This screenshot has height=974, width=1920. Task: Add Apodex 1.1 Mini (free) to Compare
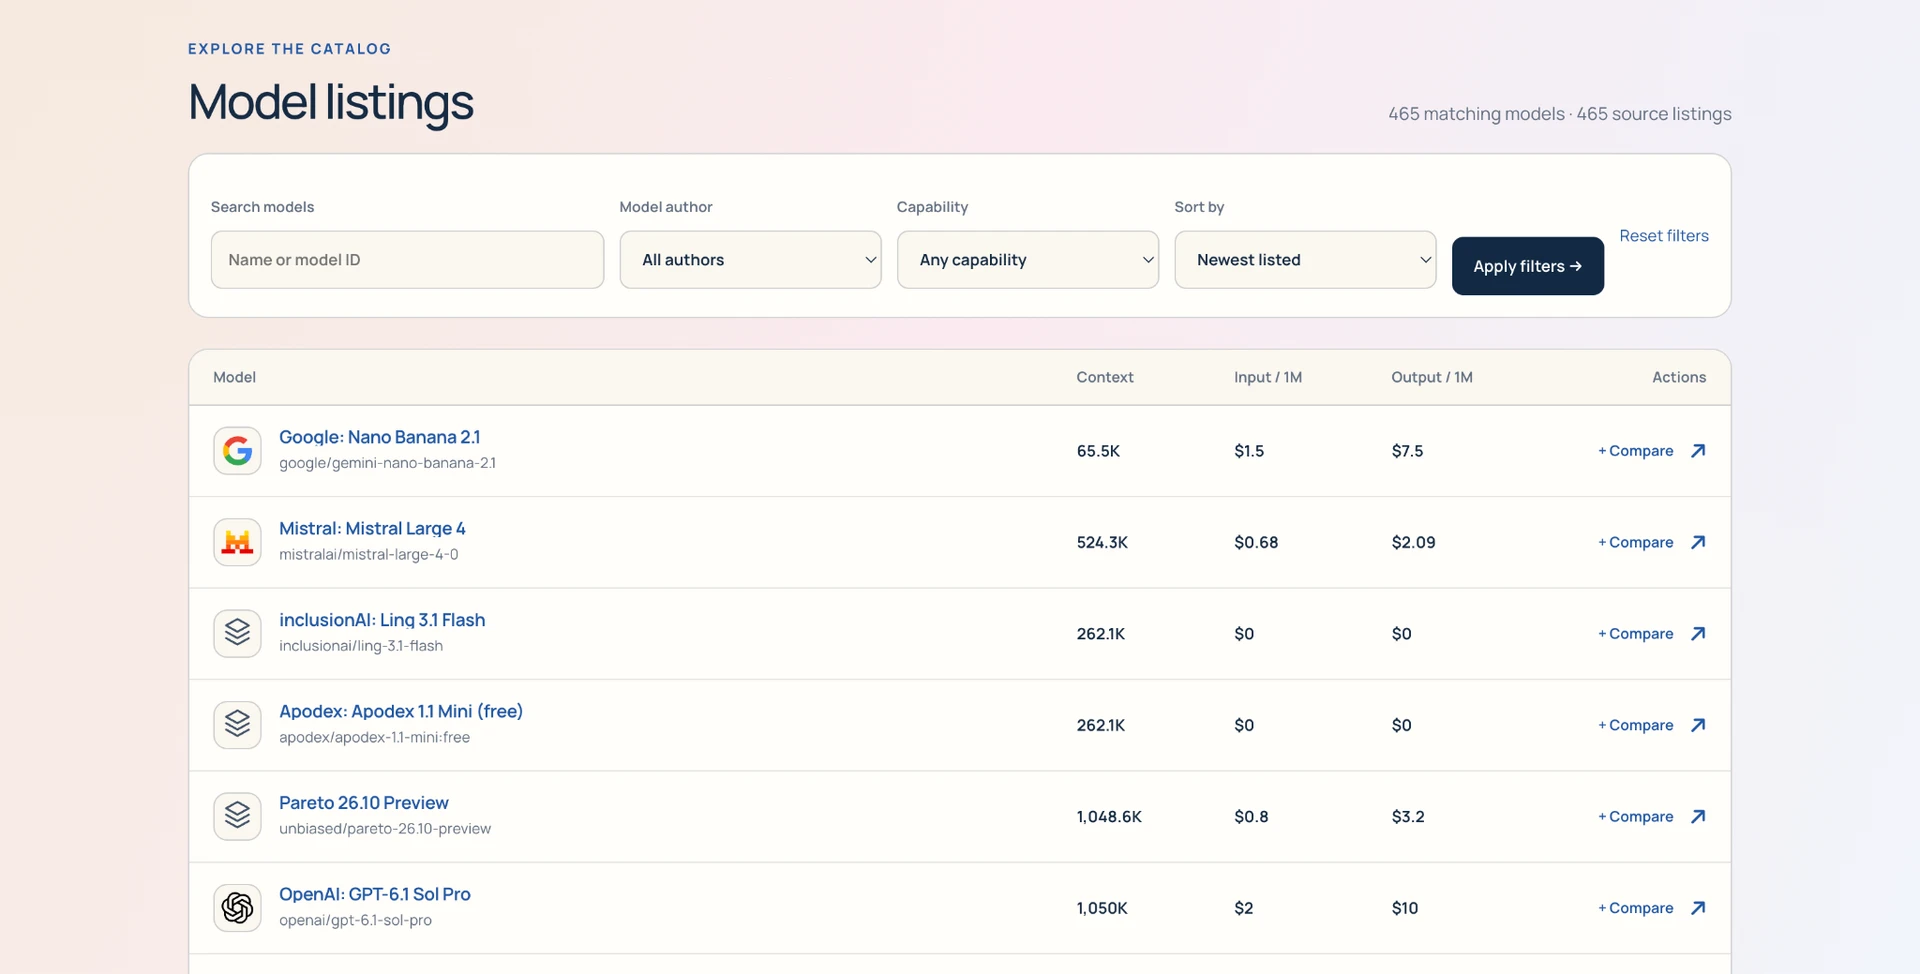[1635, 725]
